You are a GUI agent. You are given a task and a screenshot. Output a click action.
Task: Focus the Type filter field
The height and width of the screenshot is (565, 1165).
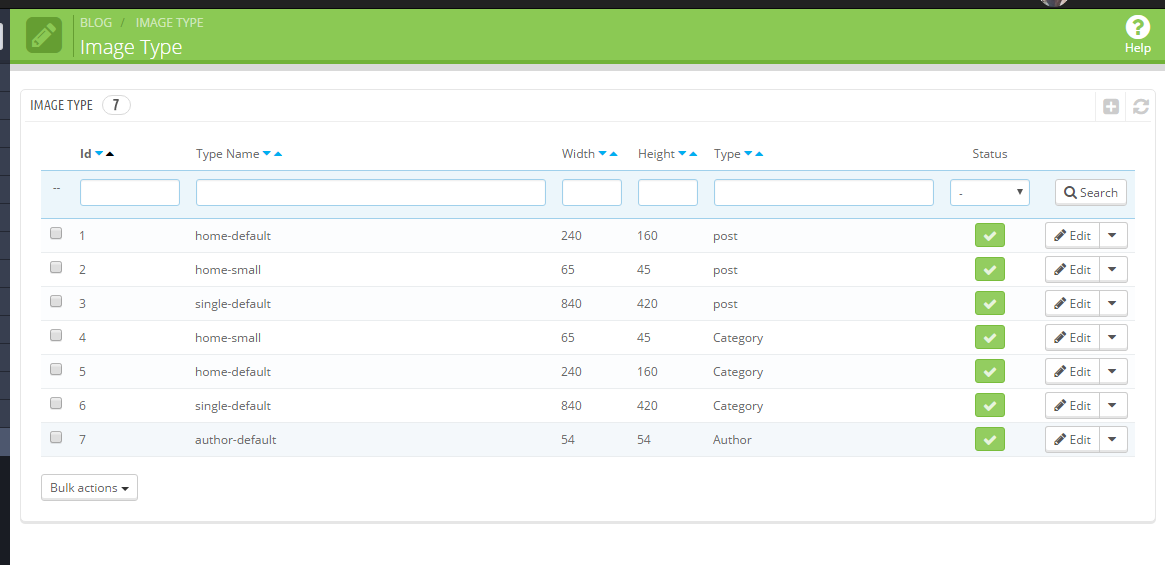(824, 193)
